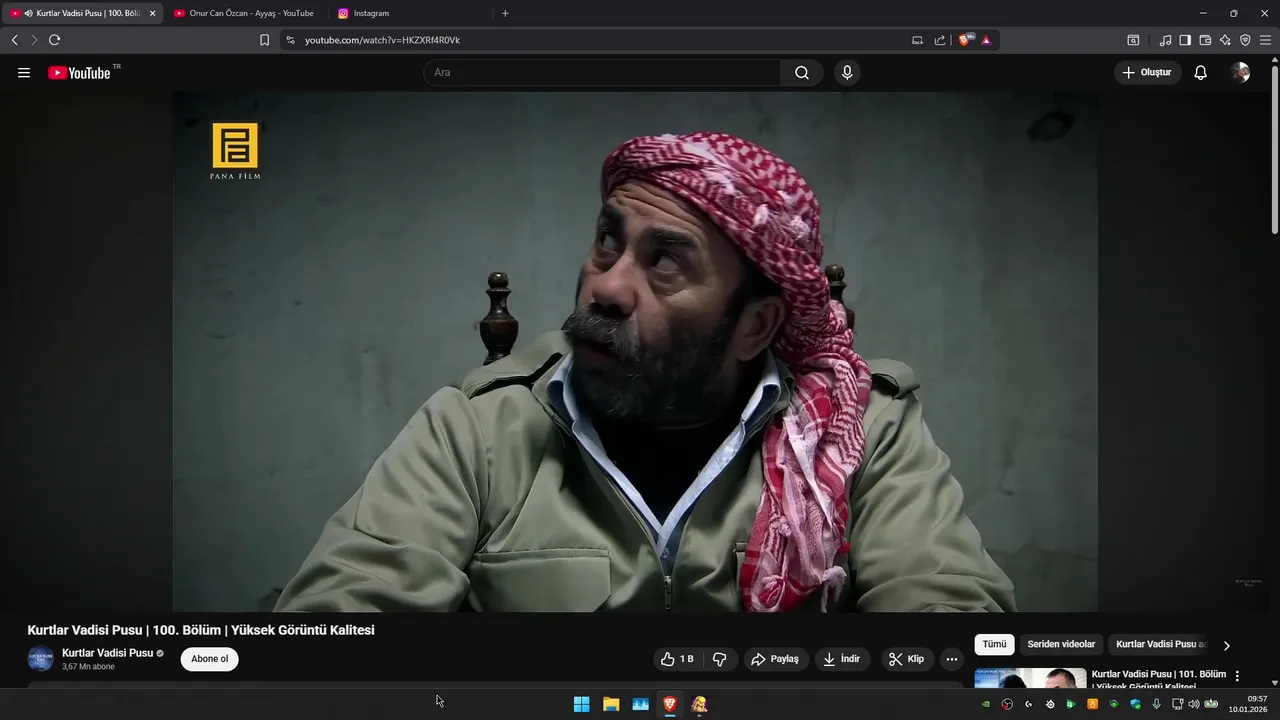The height and width of the screenshot is (720, 1280).
Task: Open the Leo AI sparkle icon
Action: tap(1225, 40)
